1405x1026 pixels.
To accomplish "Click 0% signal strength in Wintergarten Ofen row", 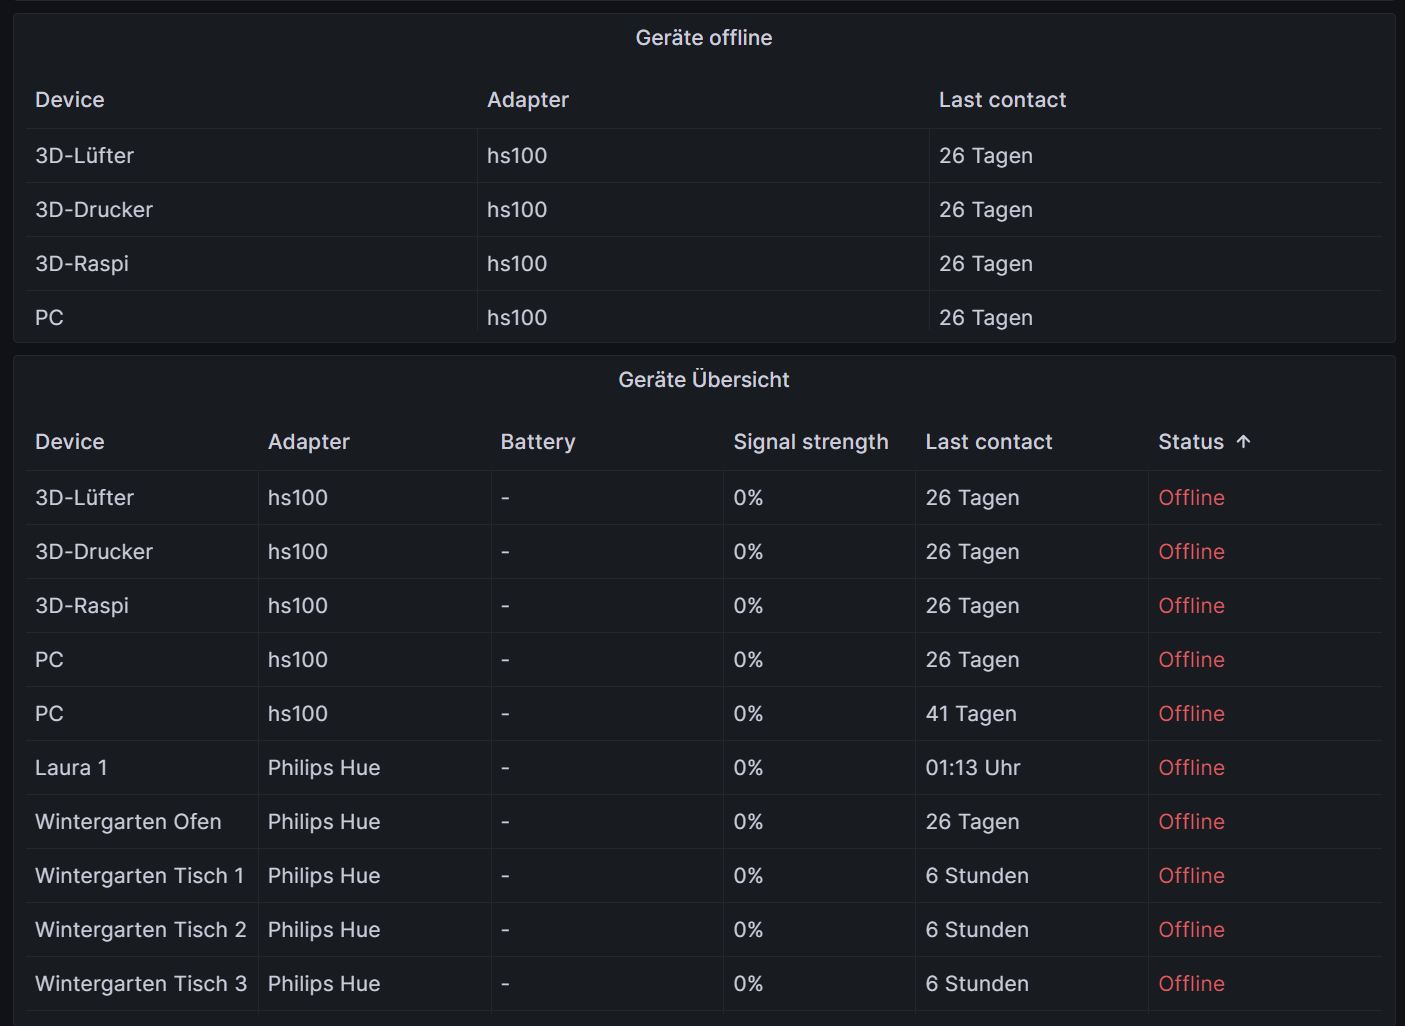I will click(x=748, y=822).
